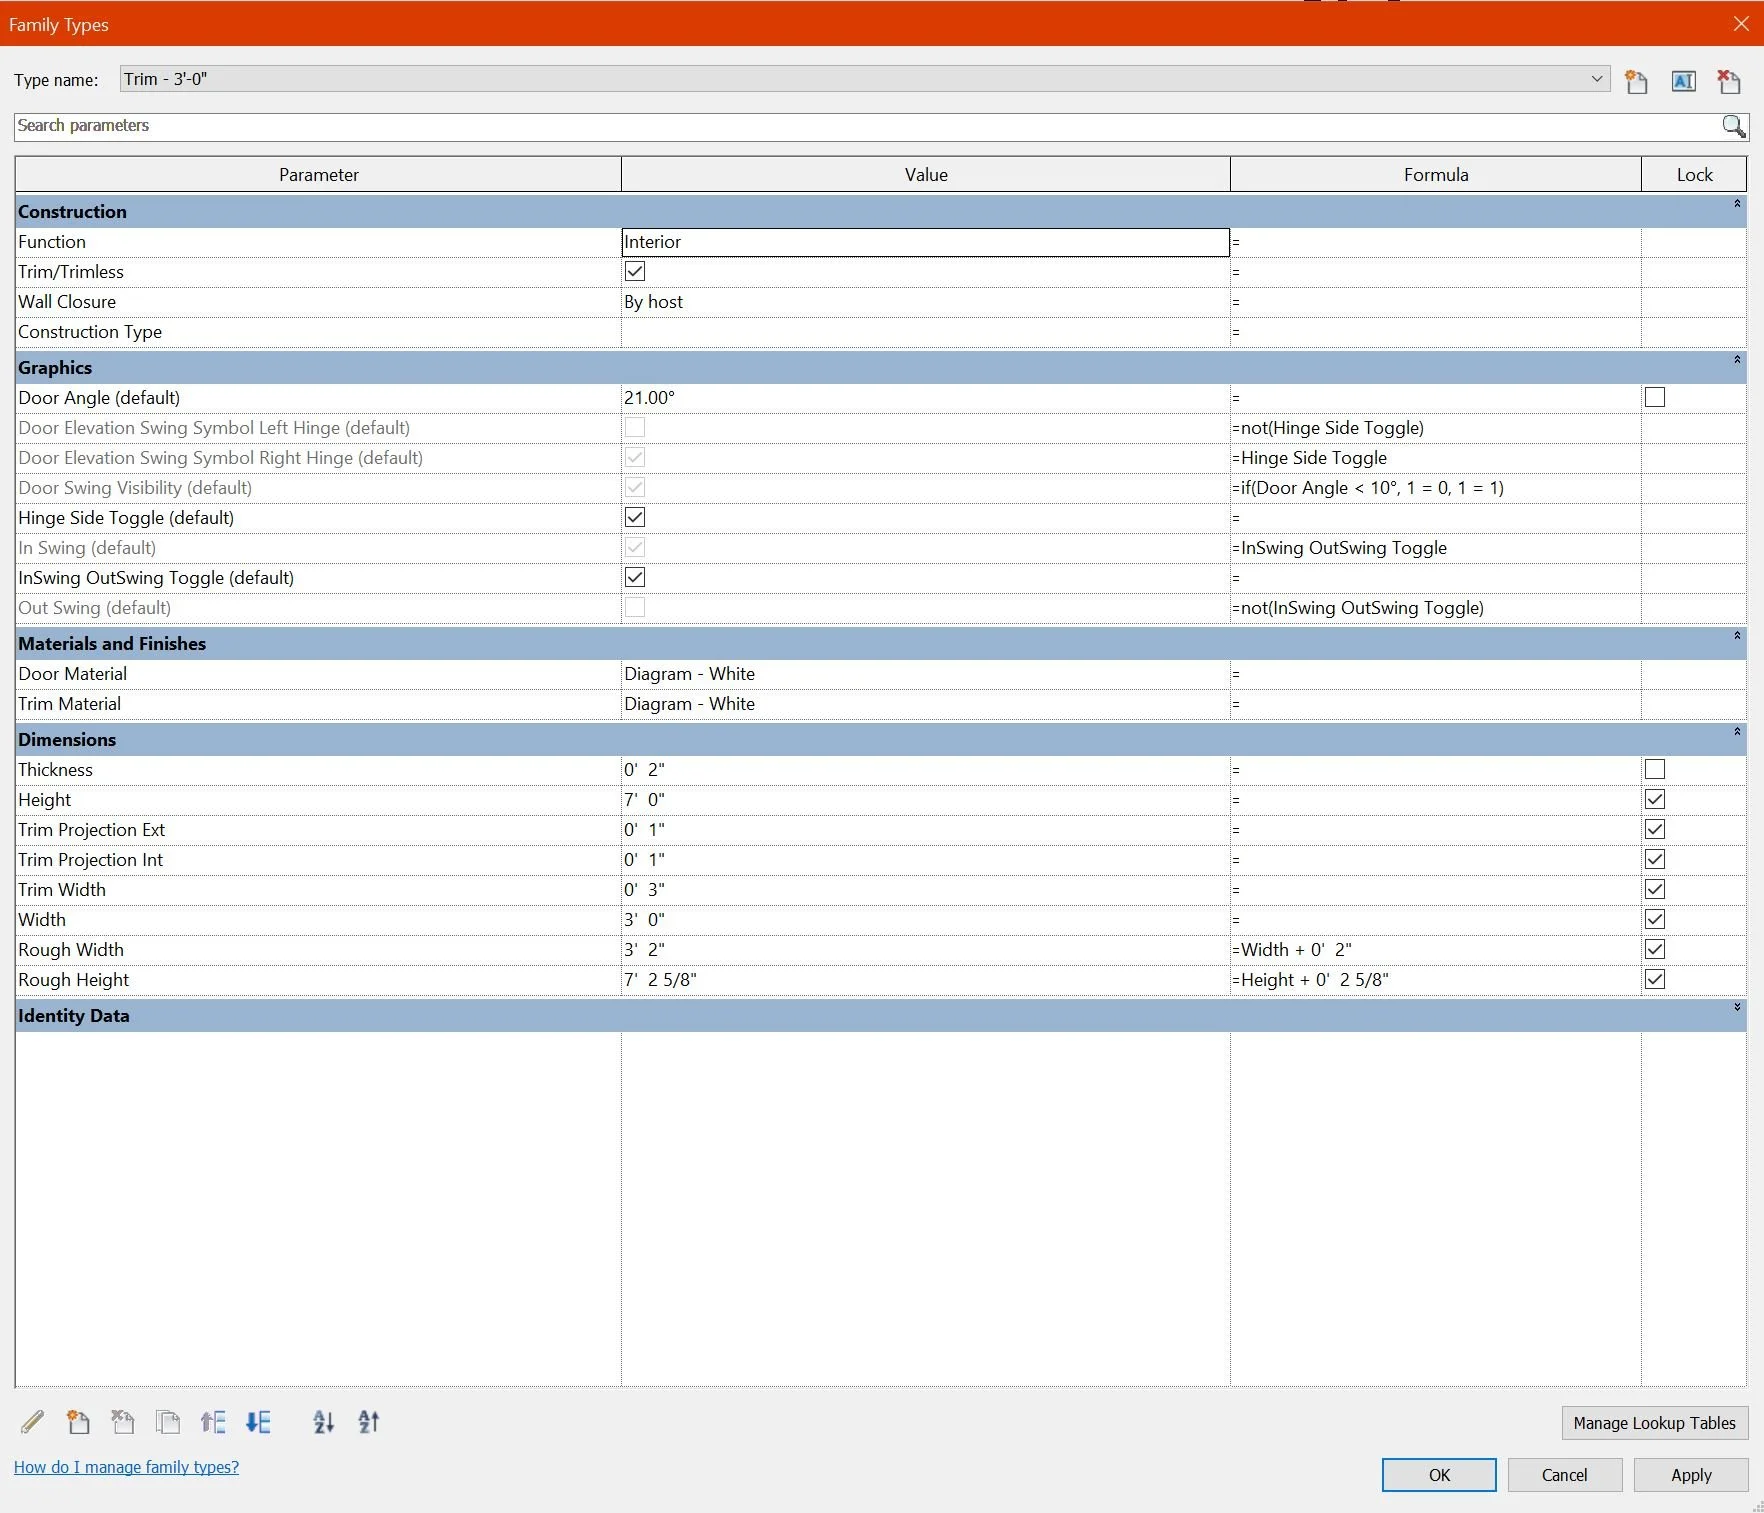This screenshot has height=1513, width=1764.
Task: Open Manage Lookup Tables
Action: pyautogui.click(x=1654, y=1423)
